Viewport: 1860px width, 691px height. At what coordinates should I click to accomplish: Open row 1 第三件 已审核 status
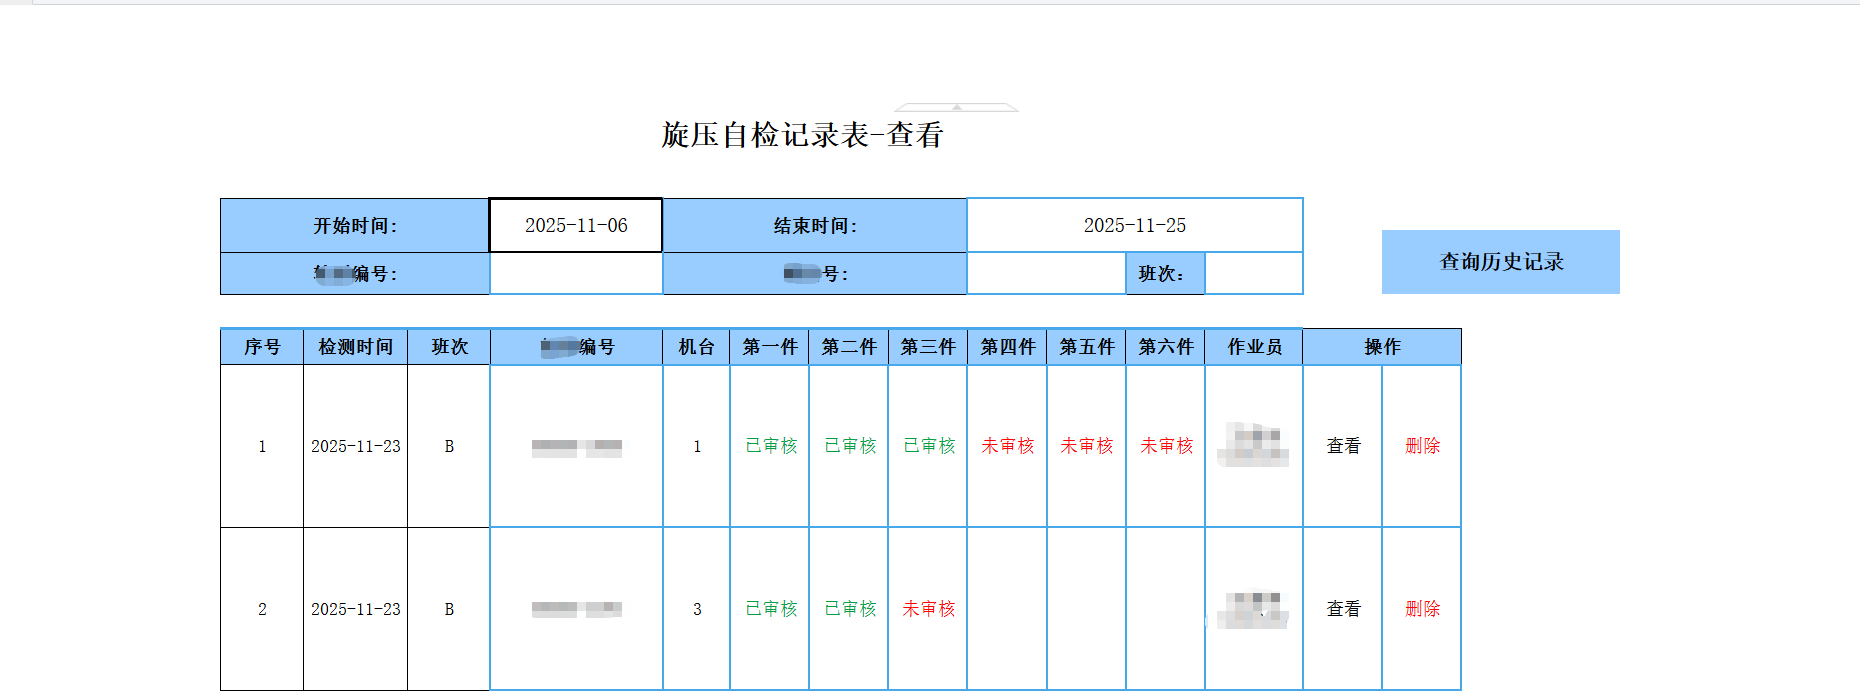pyautogui.click(x=929, y=446)
